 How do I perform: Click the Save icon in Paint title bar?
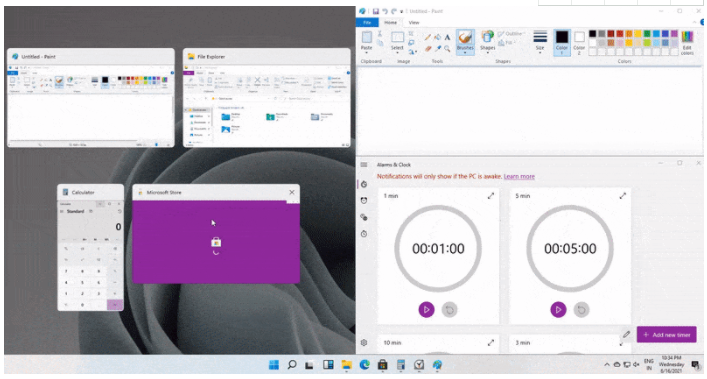click(376, 11)
